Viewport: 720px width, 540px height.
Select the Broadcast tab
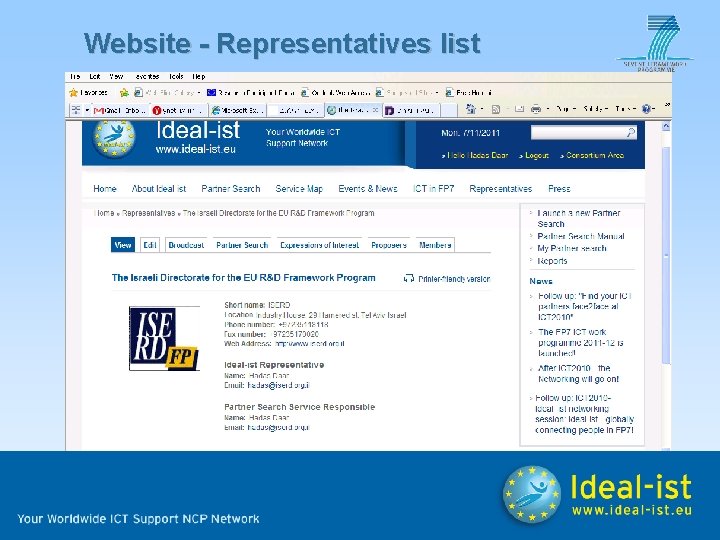[186, 245]
